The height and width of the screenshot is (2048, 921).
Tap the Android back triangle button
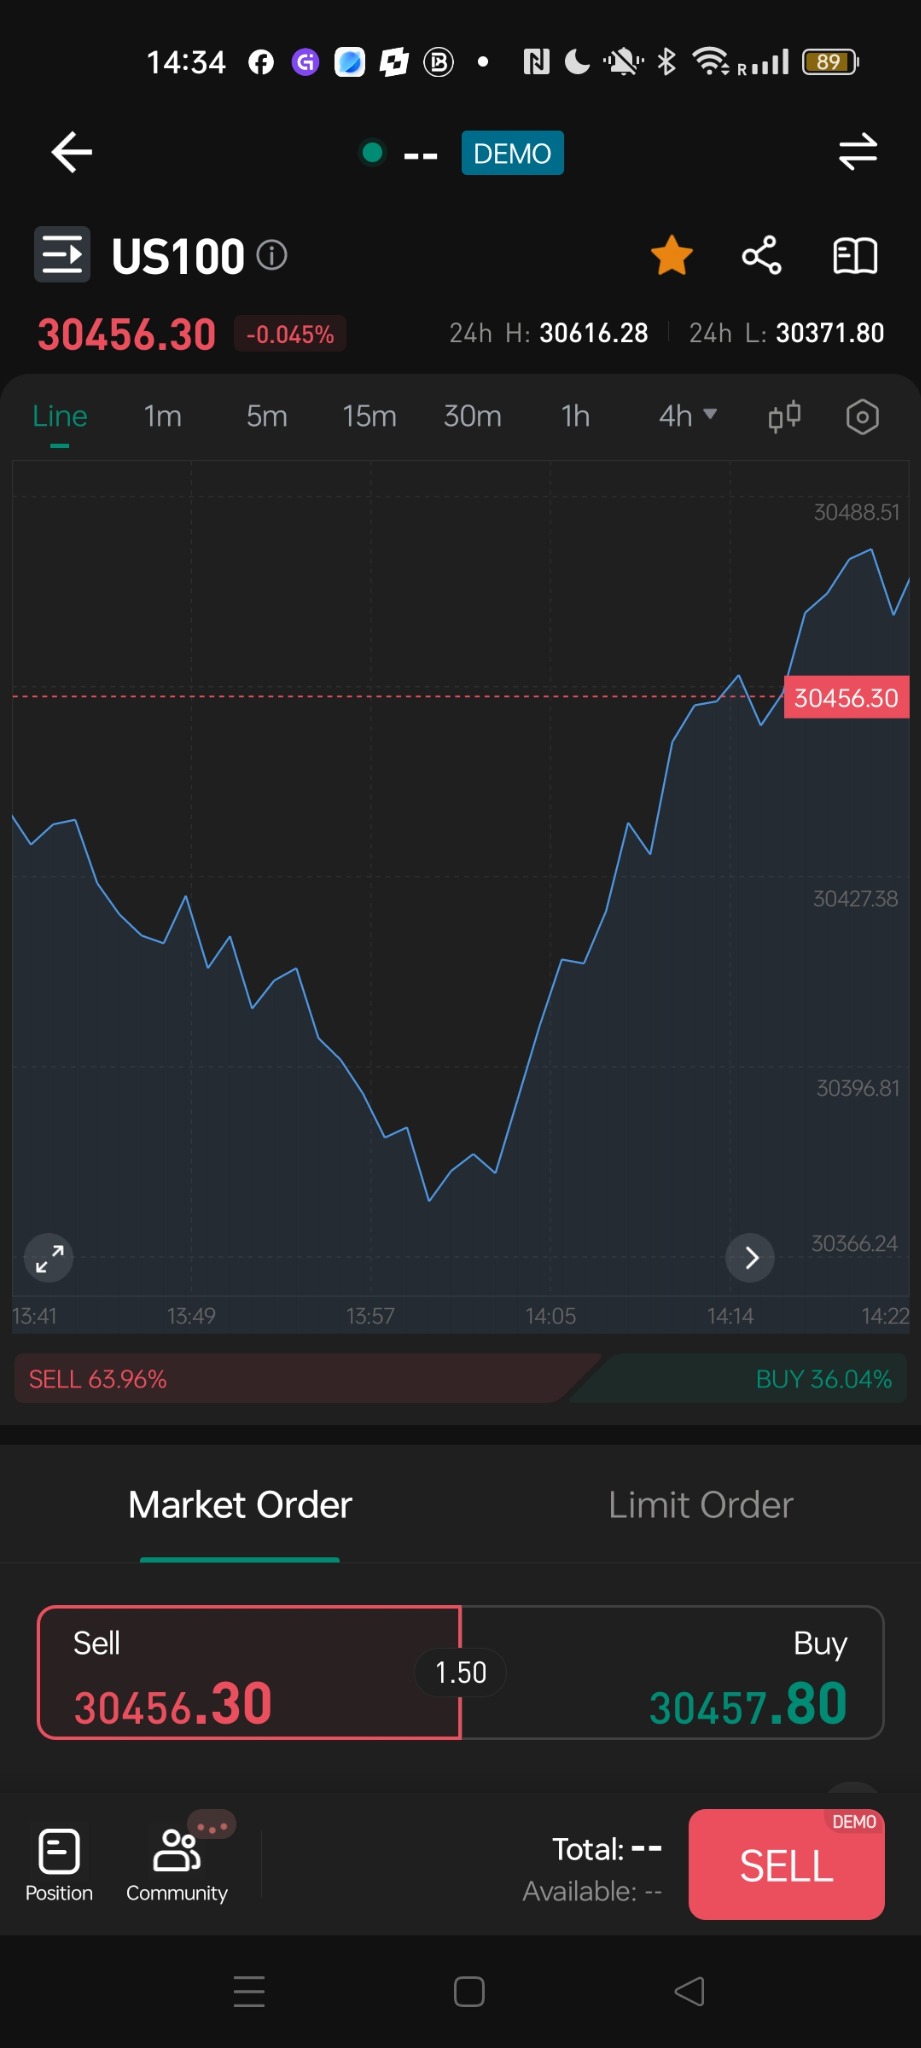pos(689,1991)
